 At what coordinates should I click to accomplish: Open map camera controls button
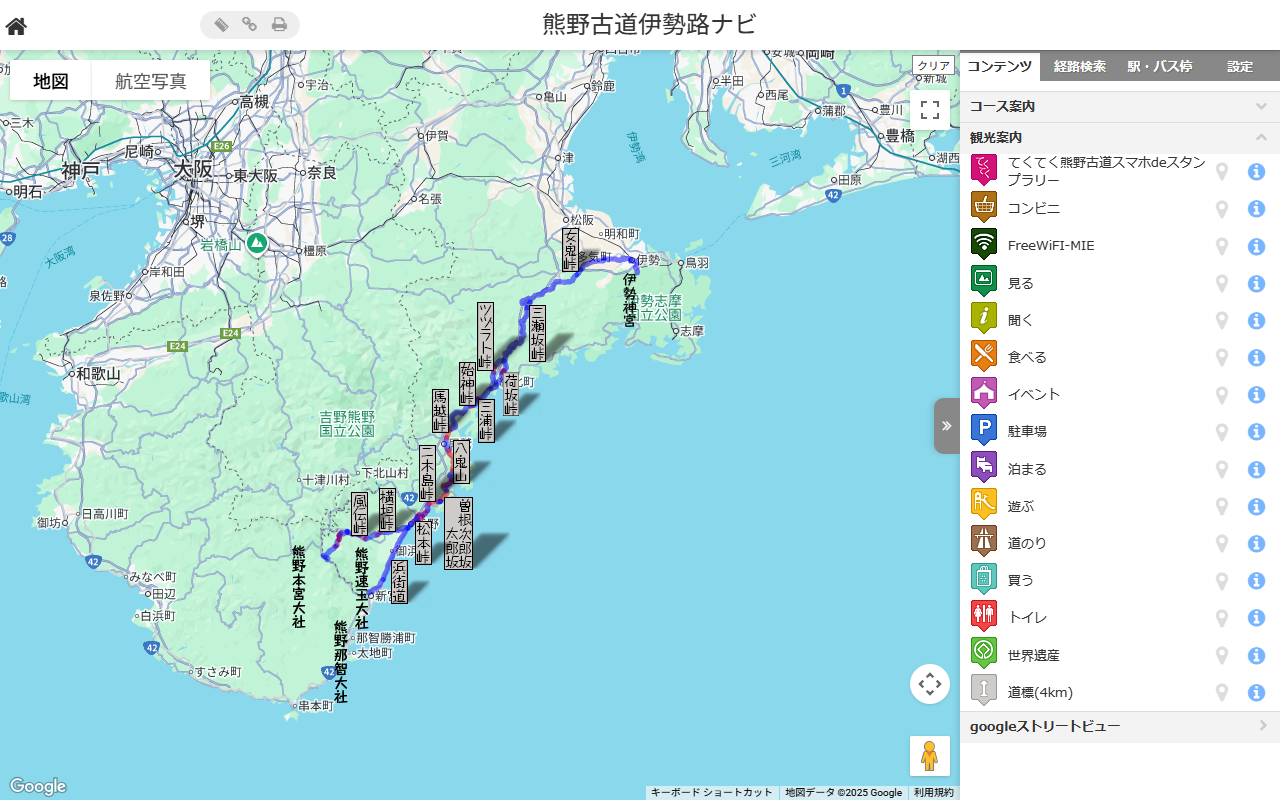click(930, 684)
